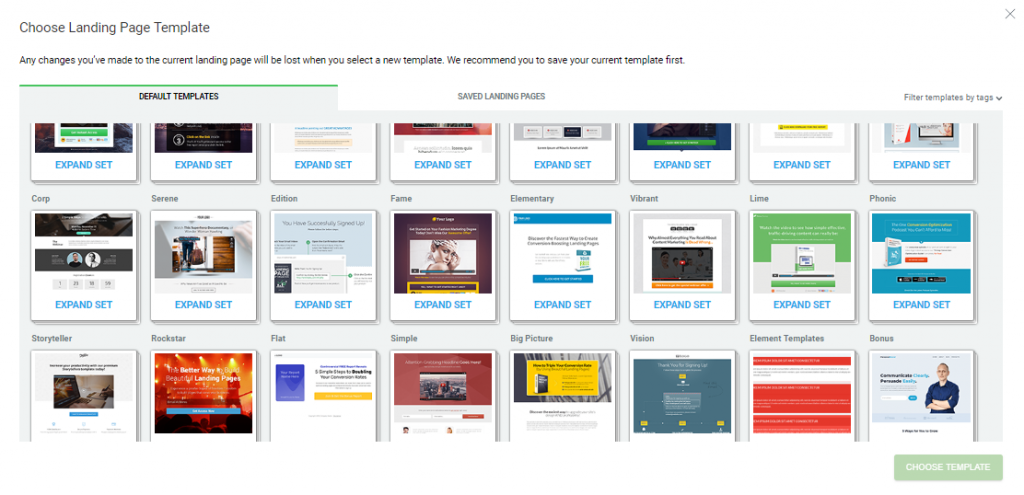Select the Simple template thumbnail

click(443, 396)
